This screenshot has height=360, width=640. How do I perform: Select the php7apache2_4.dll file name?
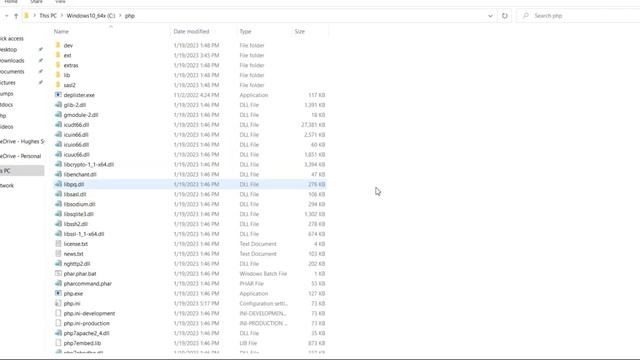pos(87,333)
